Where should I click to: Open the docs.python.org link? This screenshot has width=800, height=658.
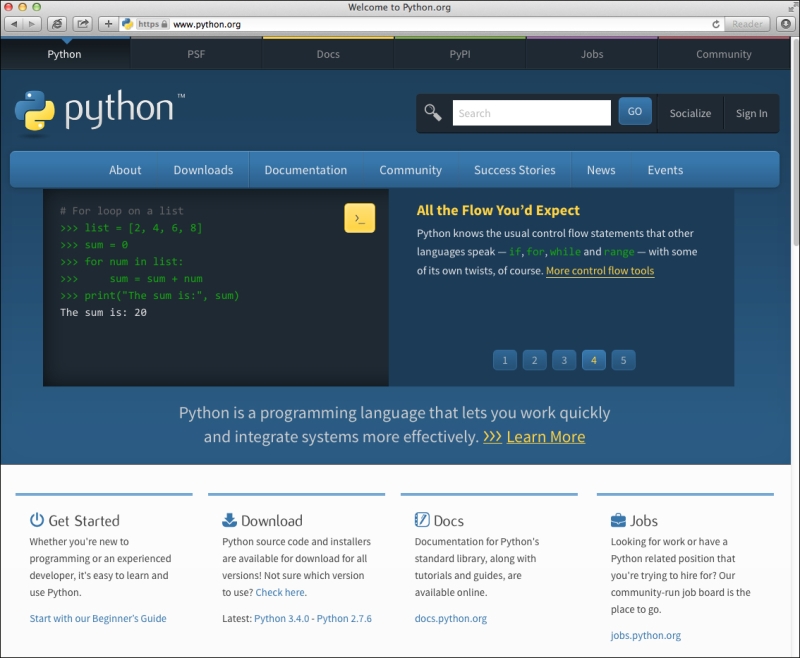[451, 618]
